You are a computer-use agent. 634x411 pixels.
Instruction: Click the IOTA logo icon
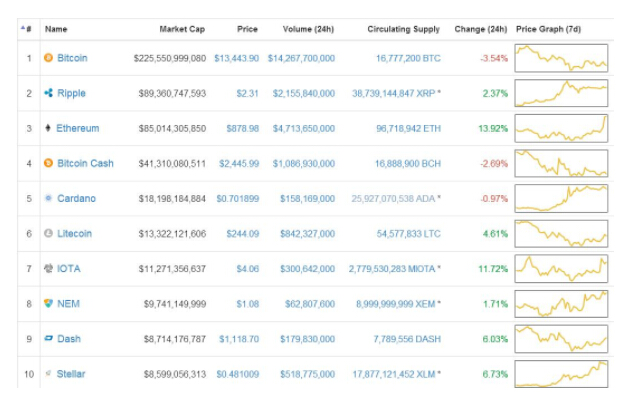tap(49, 268)
